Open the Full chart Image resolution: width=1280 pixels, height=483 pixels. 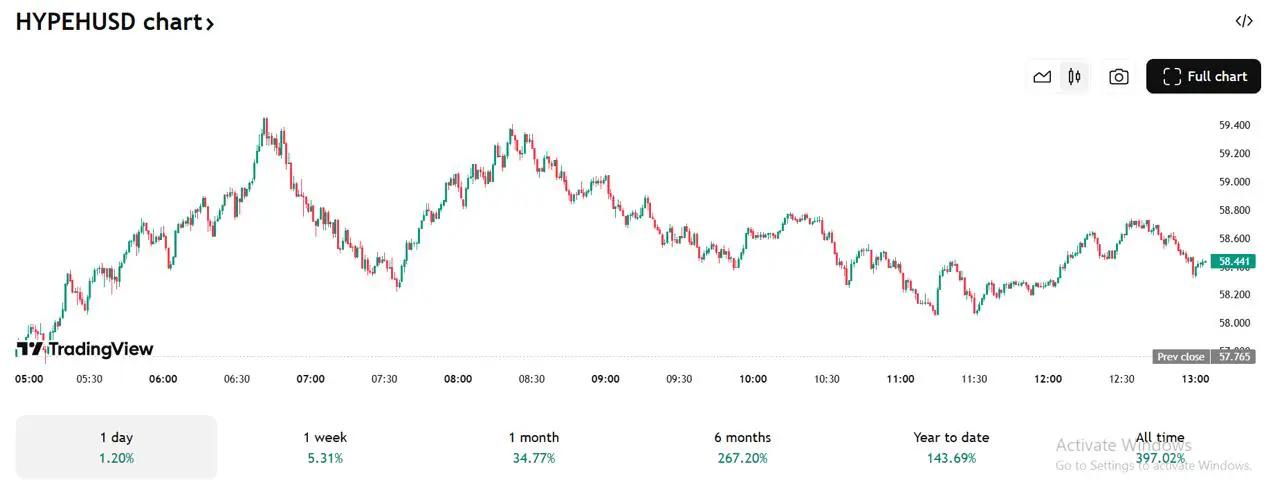(1203, 77)
